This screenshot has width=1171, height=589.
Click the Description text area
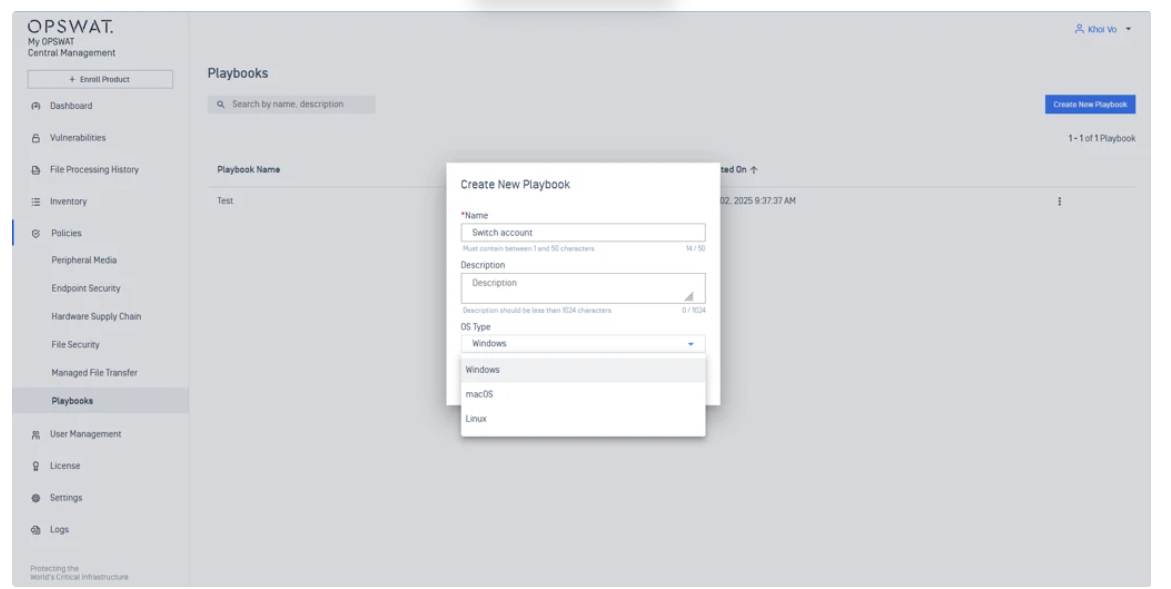coord(583,288)
